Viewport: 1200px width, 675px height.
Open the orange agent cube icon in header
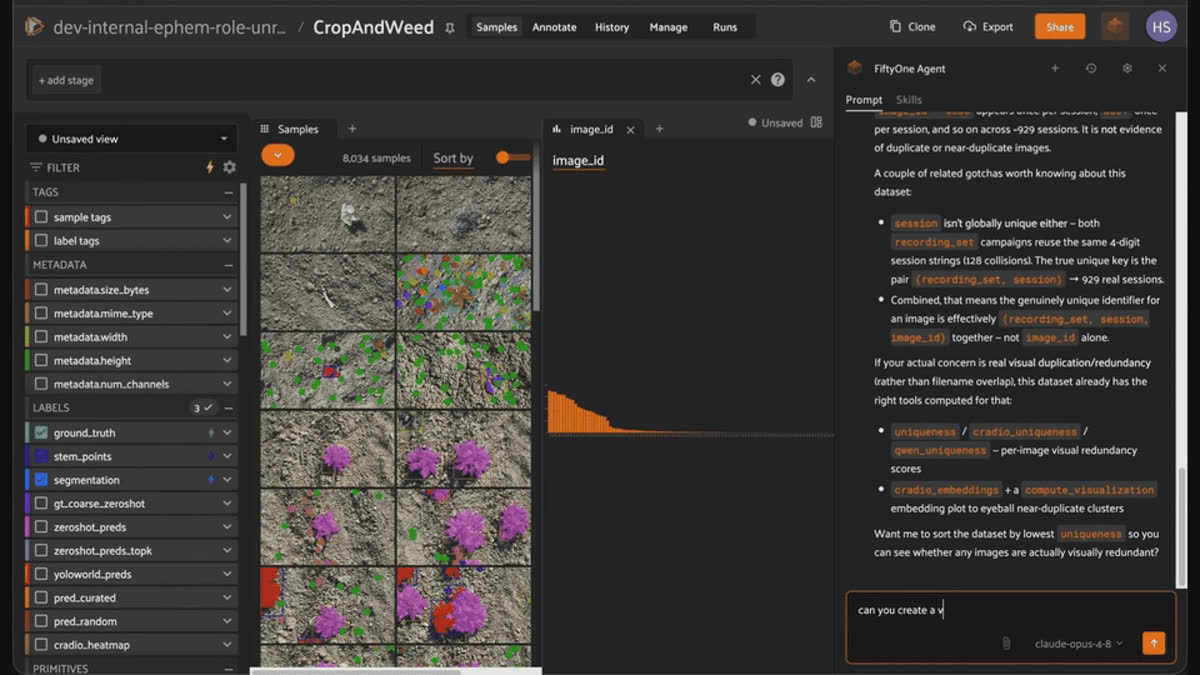tap(1113, 27)
